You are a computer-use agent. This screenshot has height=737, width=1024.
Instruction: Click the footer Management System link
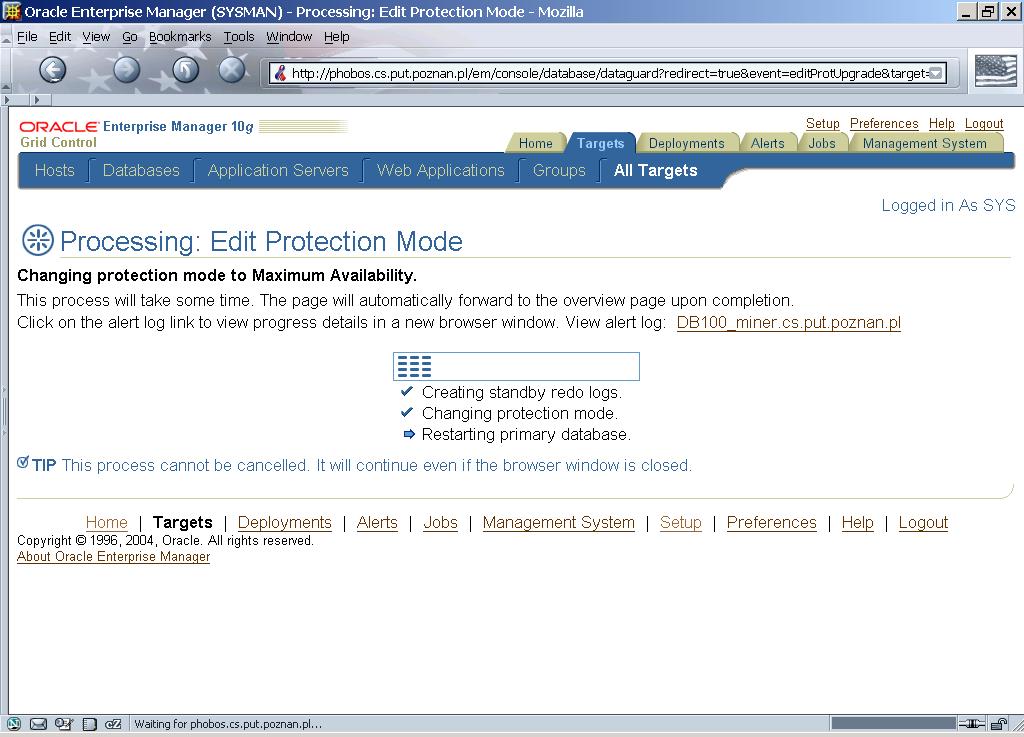pos(558,522)
